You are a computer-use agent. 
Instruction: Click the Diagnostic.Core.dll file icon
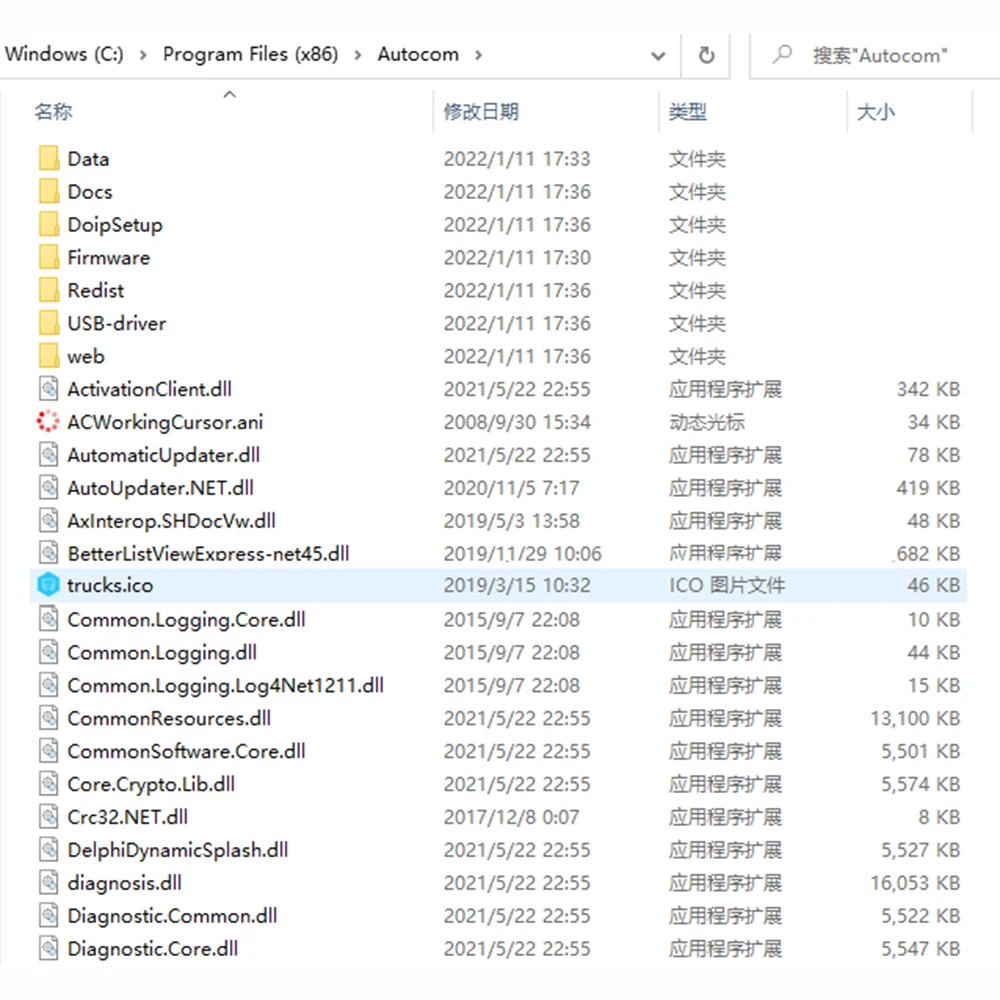48,948
